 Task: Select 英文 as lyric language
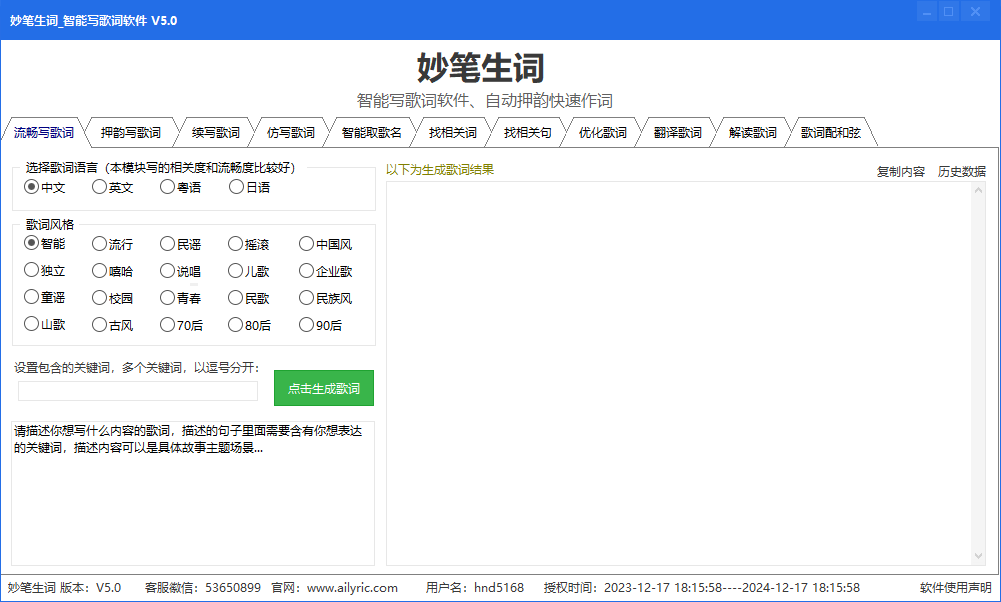[x=112, y=187]
